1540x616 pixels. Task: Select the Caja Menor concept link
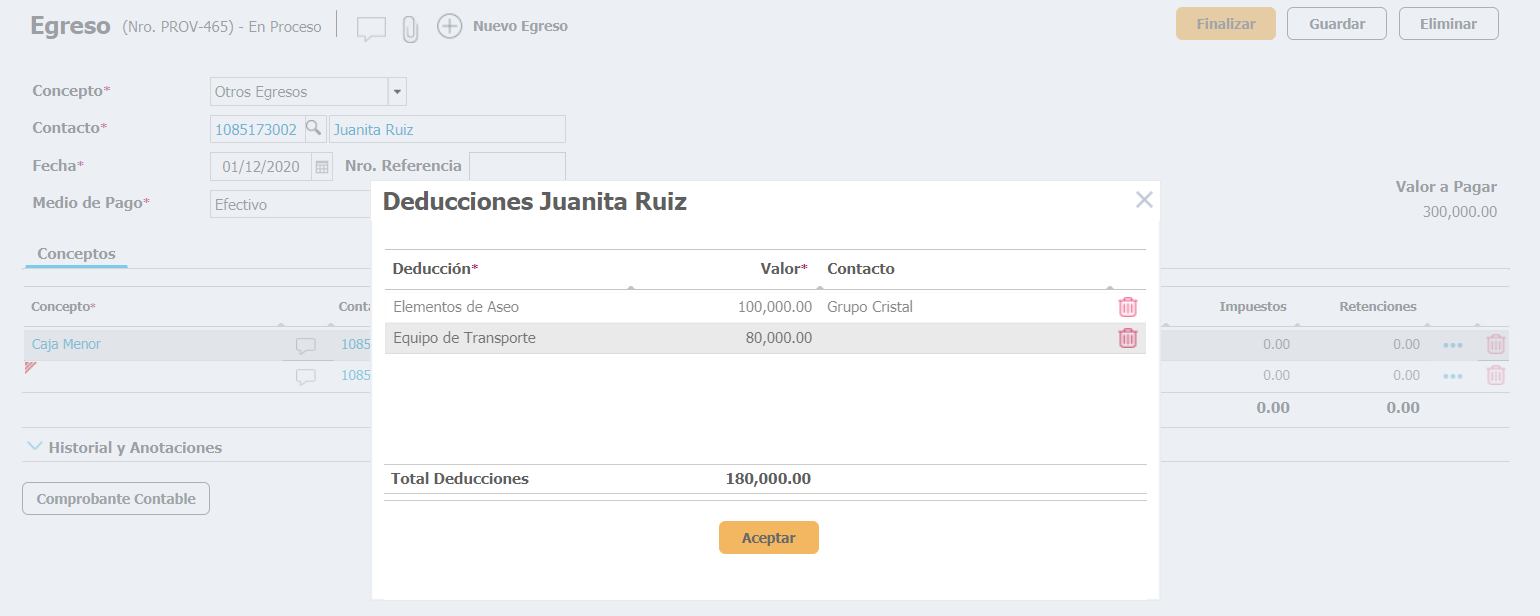pos(66,344)
